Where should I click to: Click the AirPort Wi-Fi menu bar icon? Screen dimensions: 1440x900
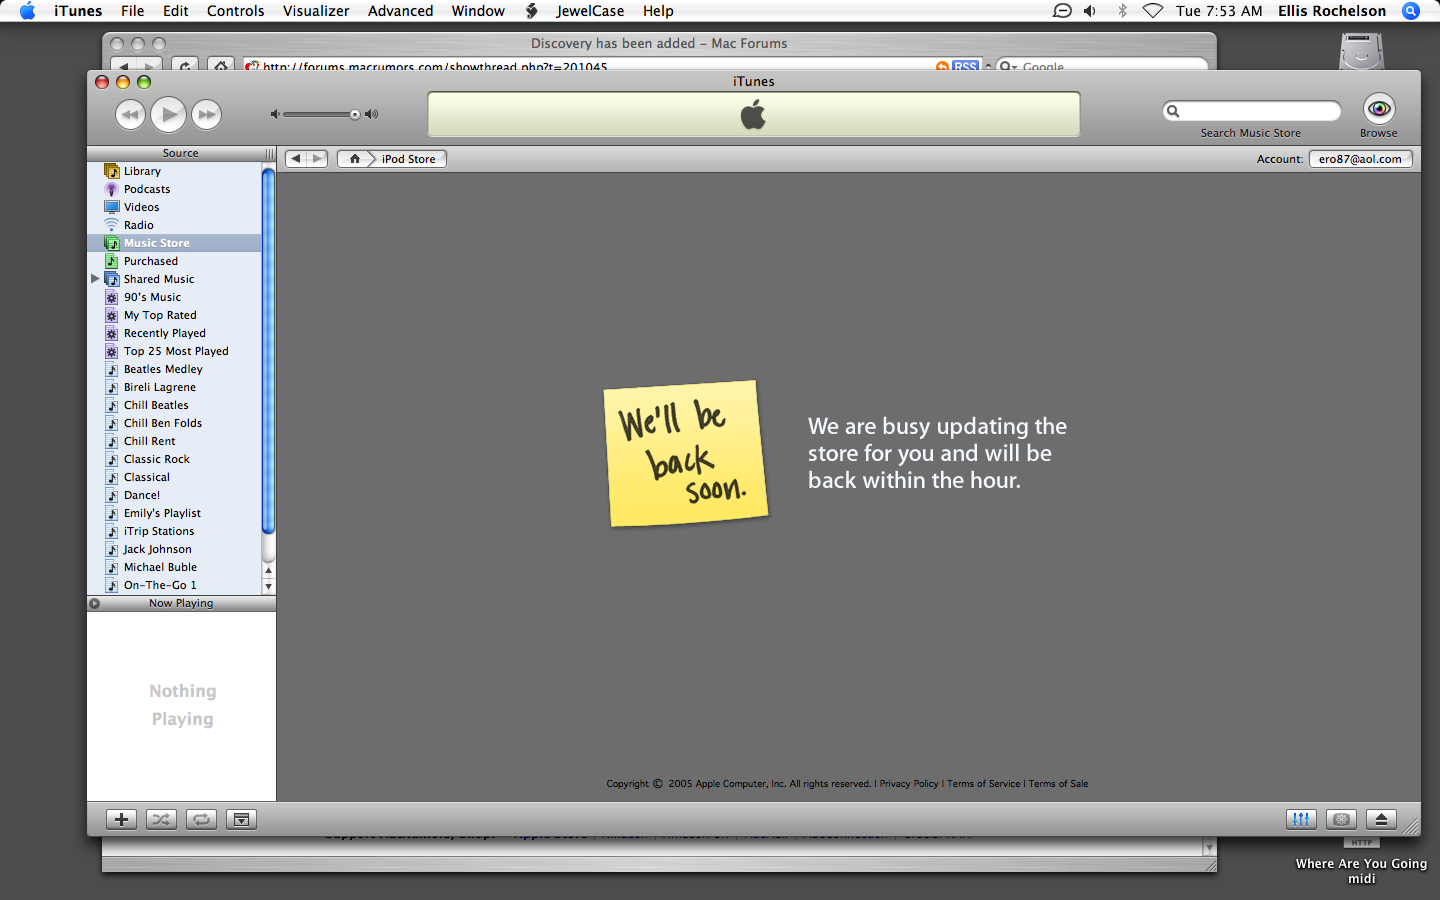click(1153, 11)
